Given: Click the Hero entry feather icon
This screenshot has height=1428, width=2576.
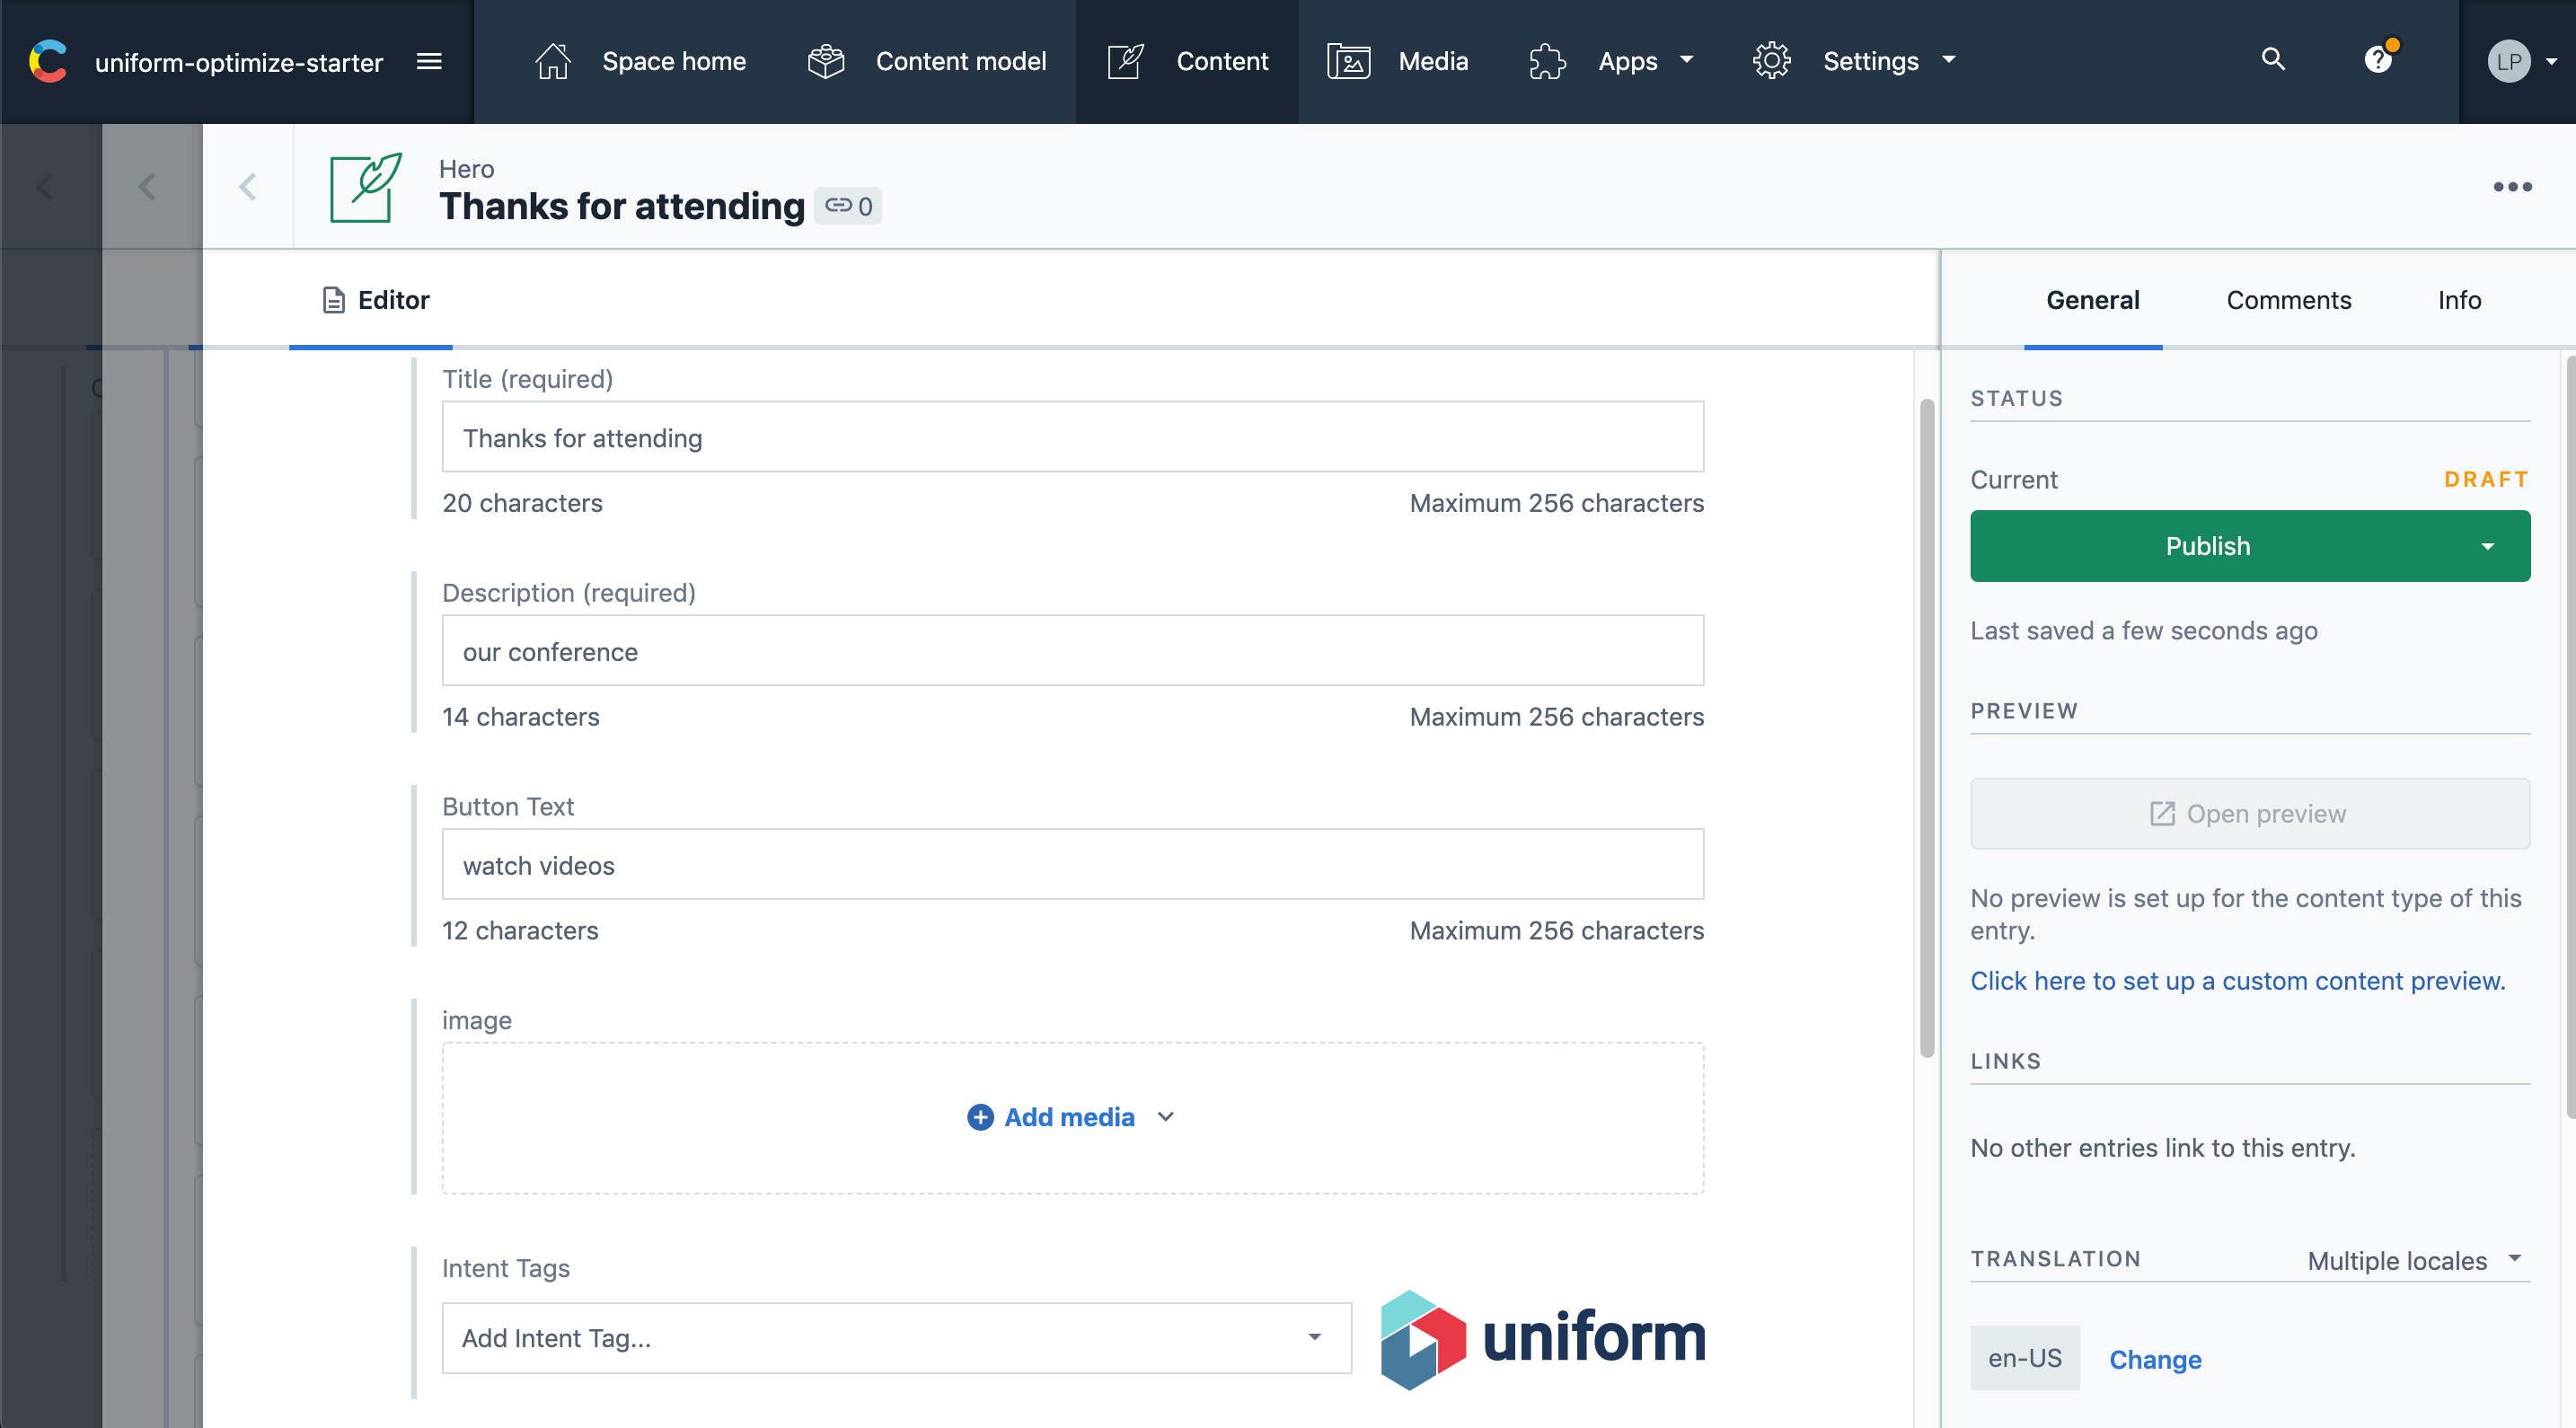Looking at the screenshot, I should click(365, 187).
